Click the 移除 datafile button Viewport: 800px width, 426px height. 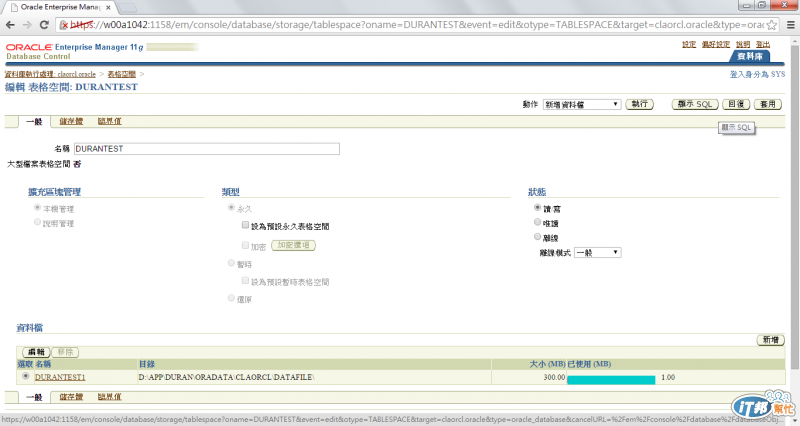65,352
